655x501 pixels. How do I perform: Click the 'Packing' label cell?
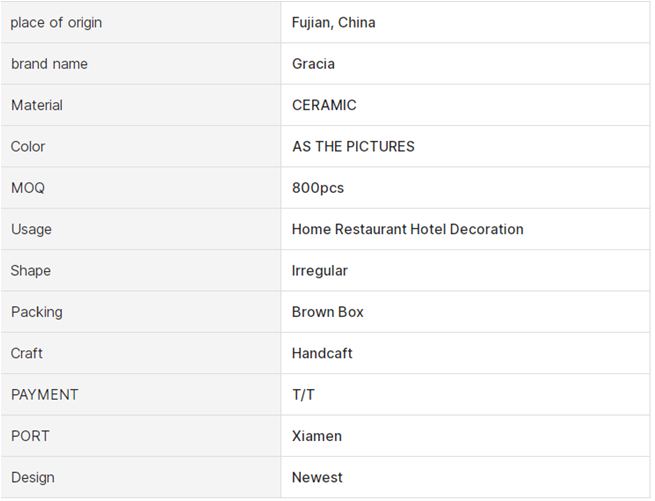(37, 312)
